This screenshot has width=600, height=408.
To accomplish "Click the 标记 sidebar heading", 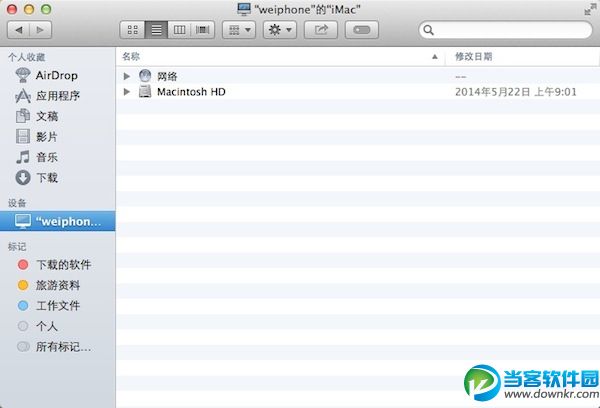I will click(x=17, y=246).
